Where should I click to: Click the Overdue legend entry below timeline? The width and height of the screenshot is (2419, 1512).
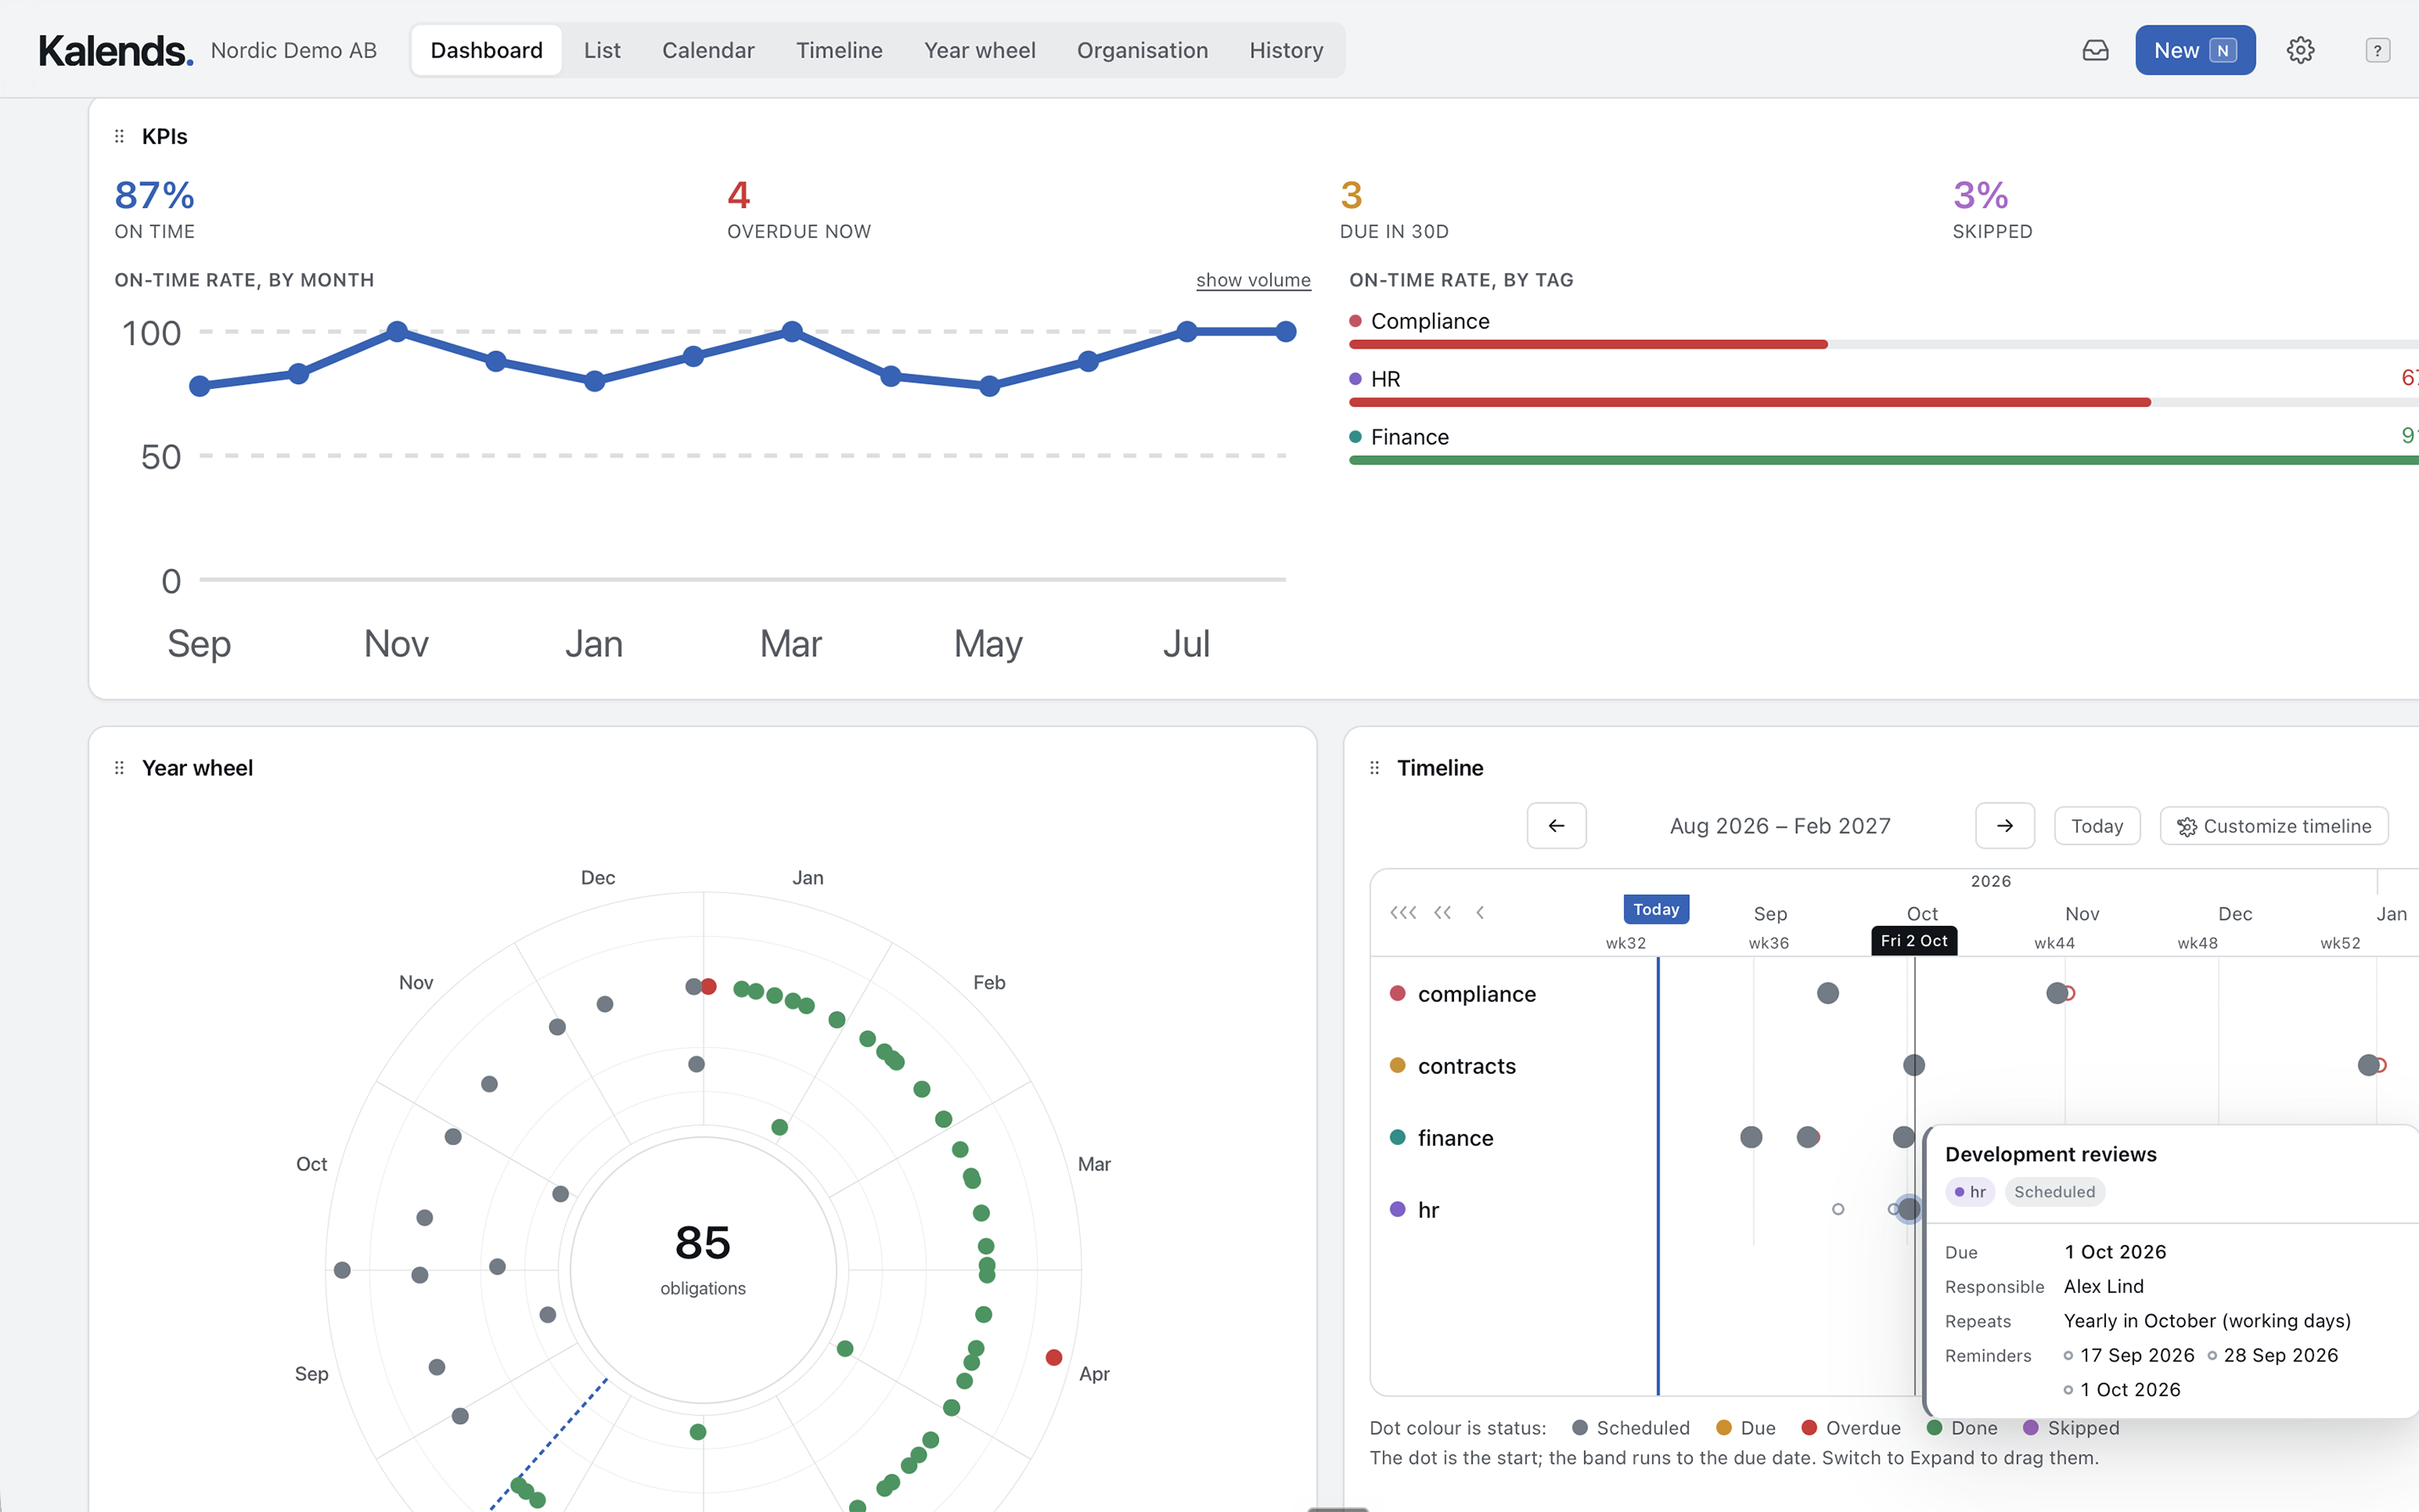click(1851, 1428)
